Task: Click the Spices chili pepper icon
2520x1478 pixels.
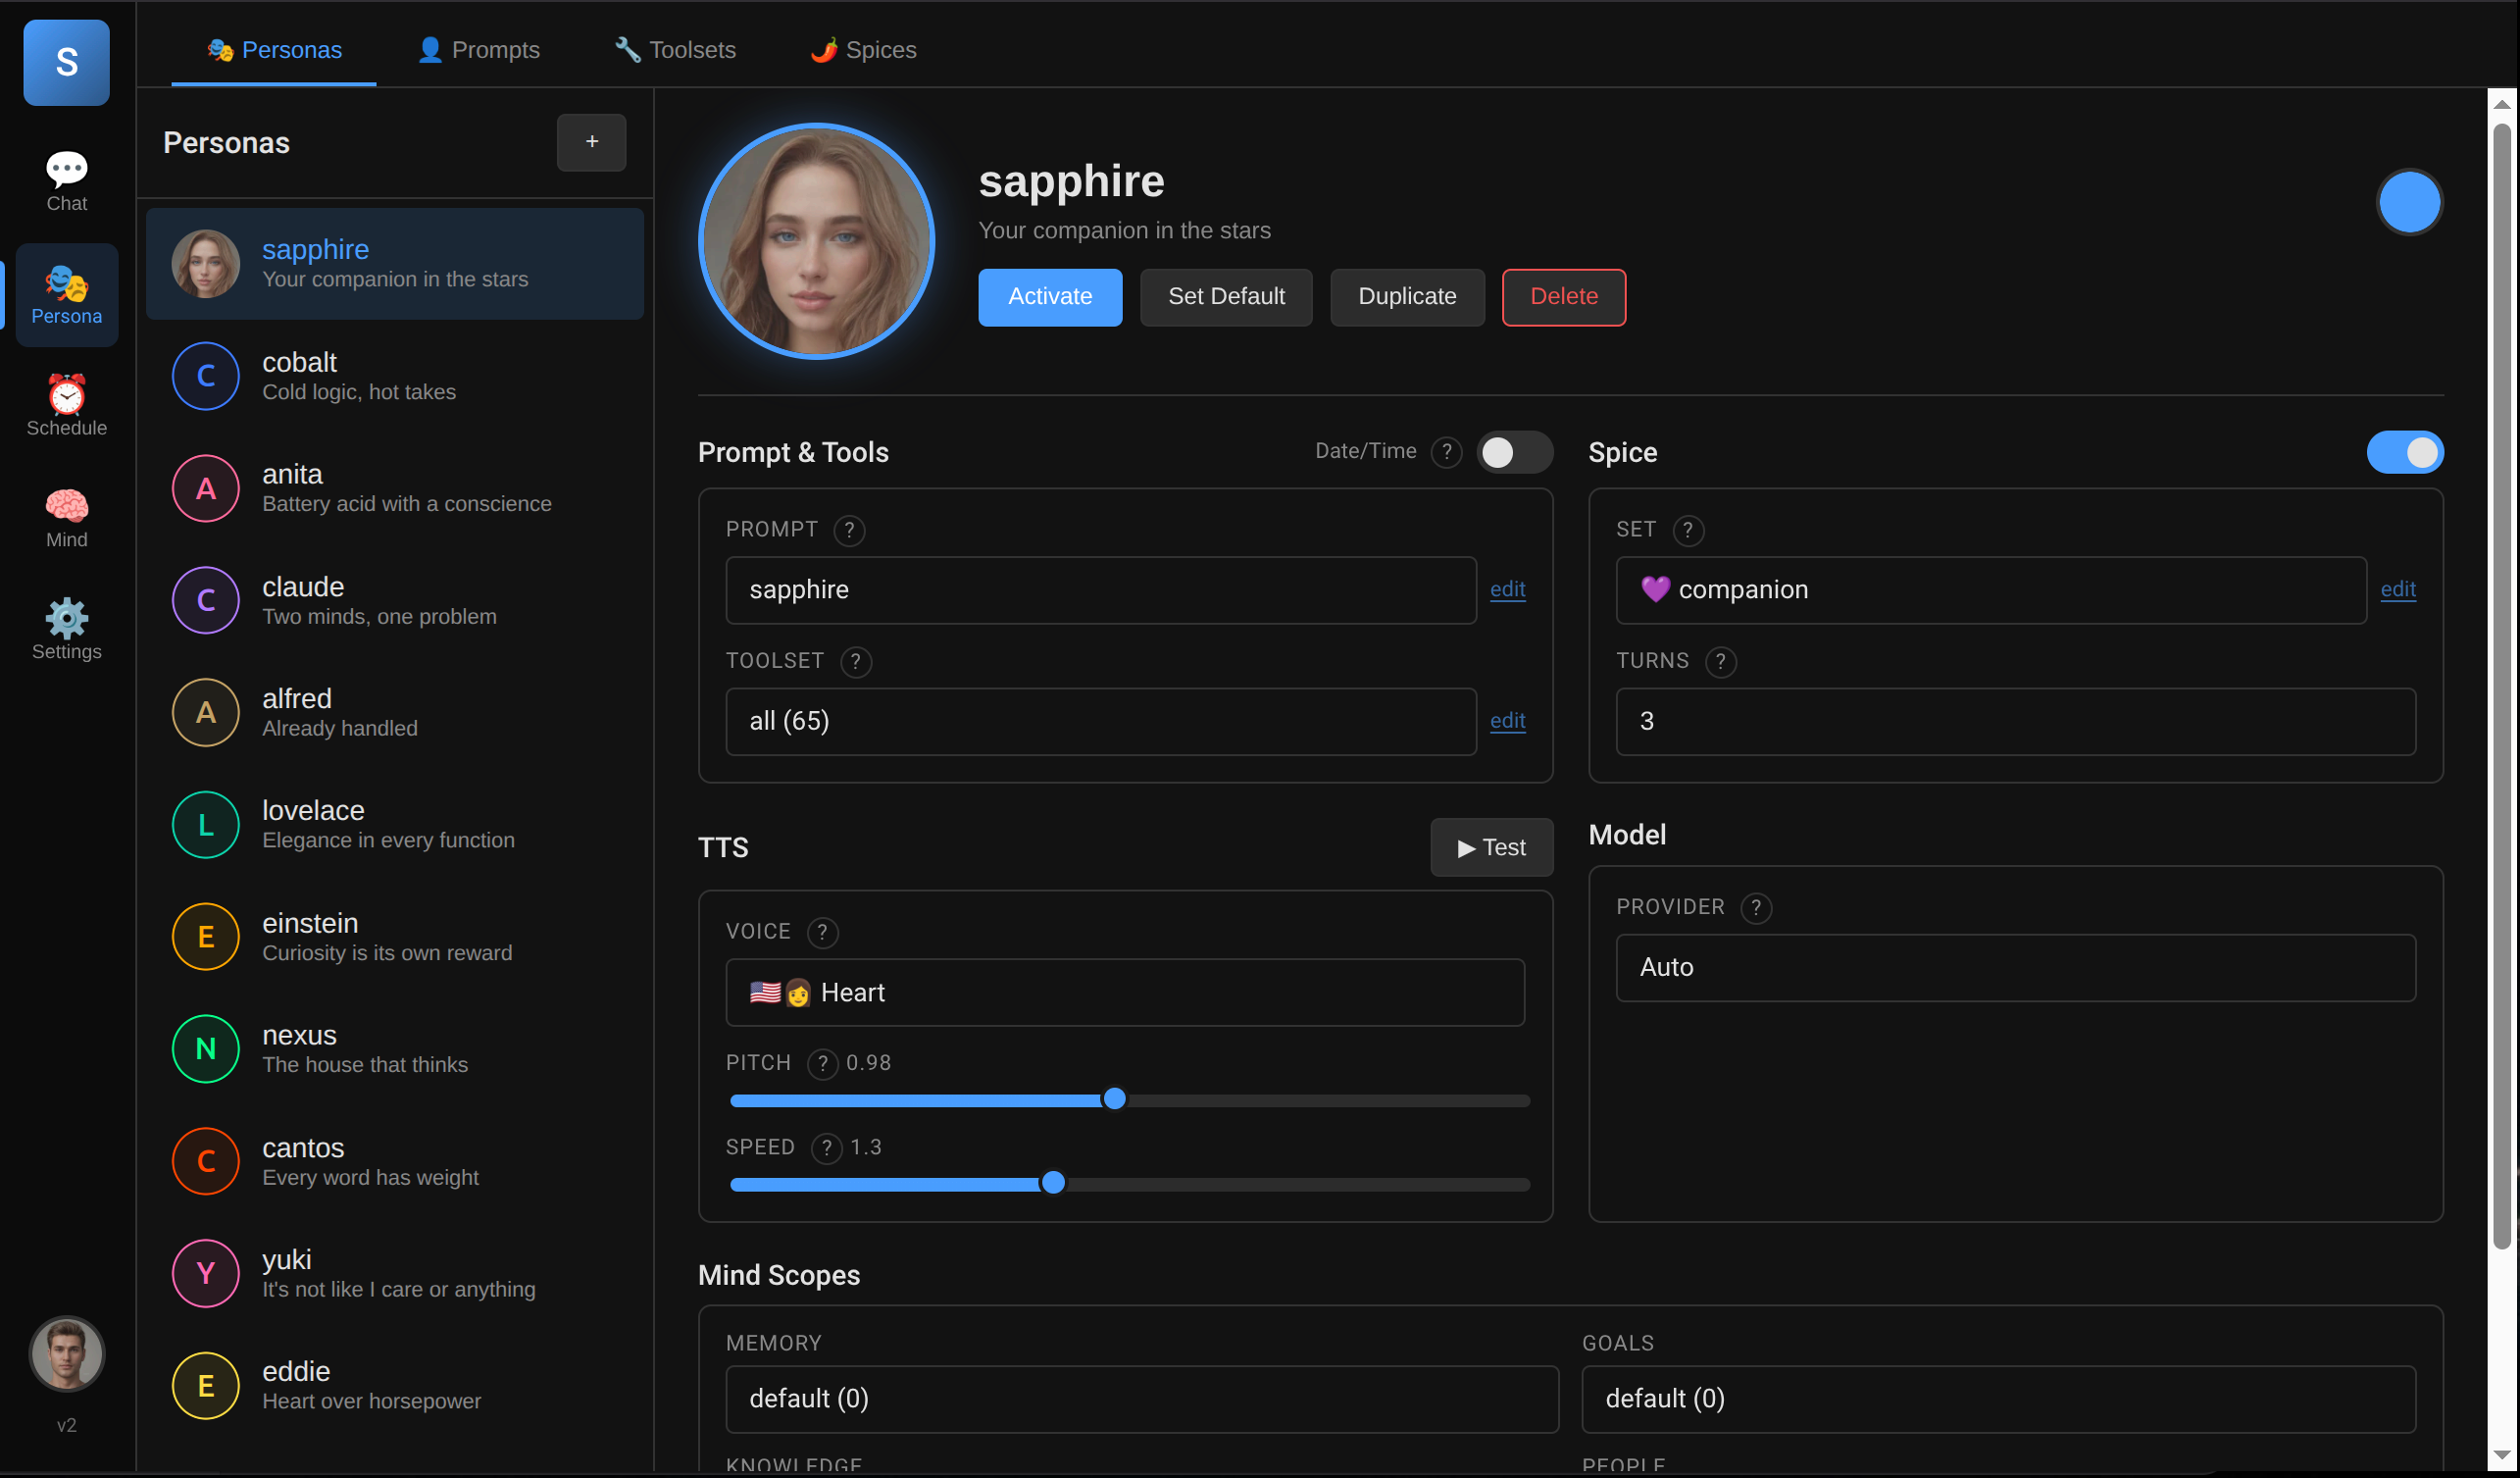Action: 822,49
